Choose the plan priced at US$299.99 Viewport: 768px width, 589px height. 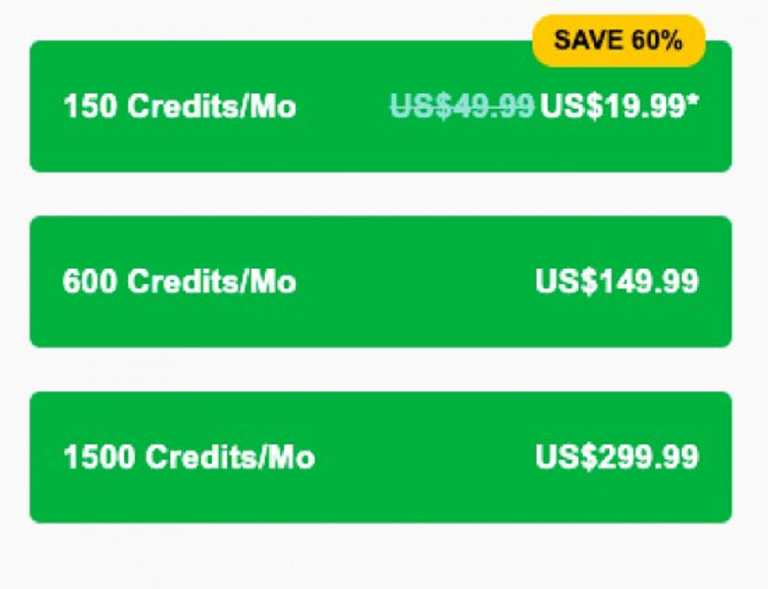click(380, 457)
